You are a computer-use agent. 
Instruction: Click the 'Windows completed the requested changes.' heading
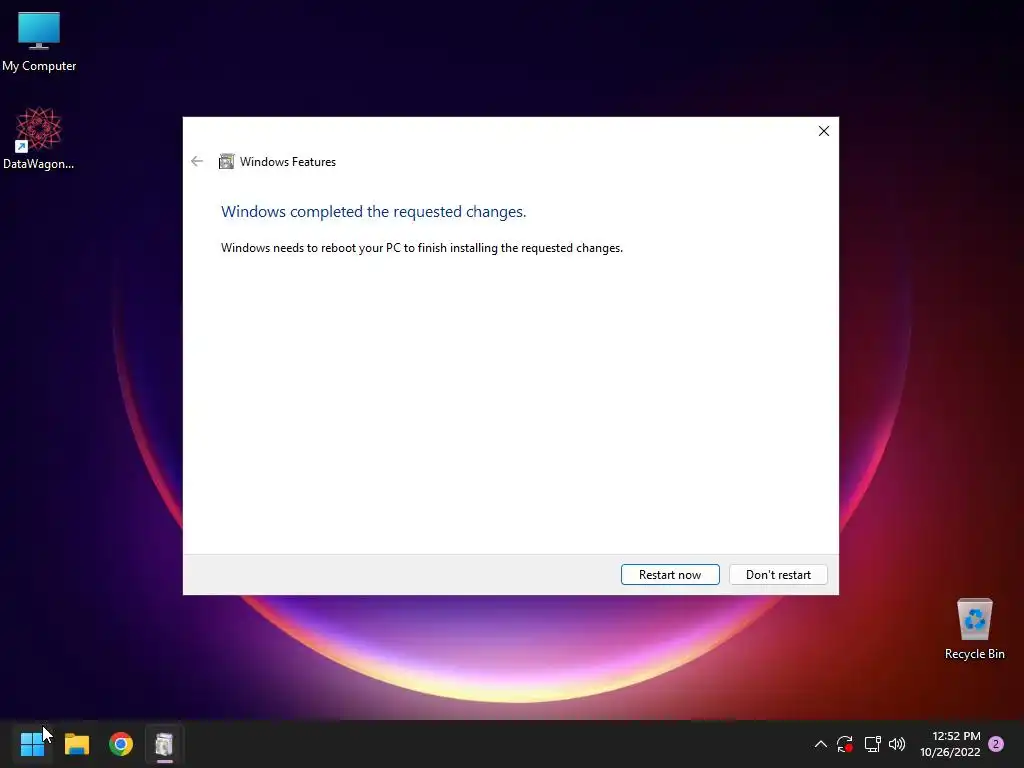[x=374, y=212]
